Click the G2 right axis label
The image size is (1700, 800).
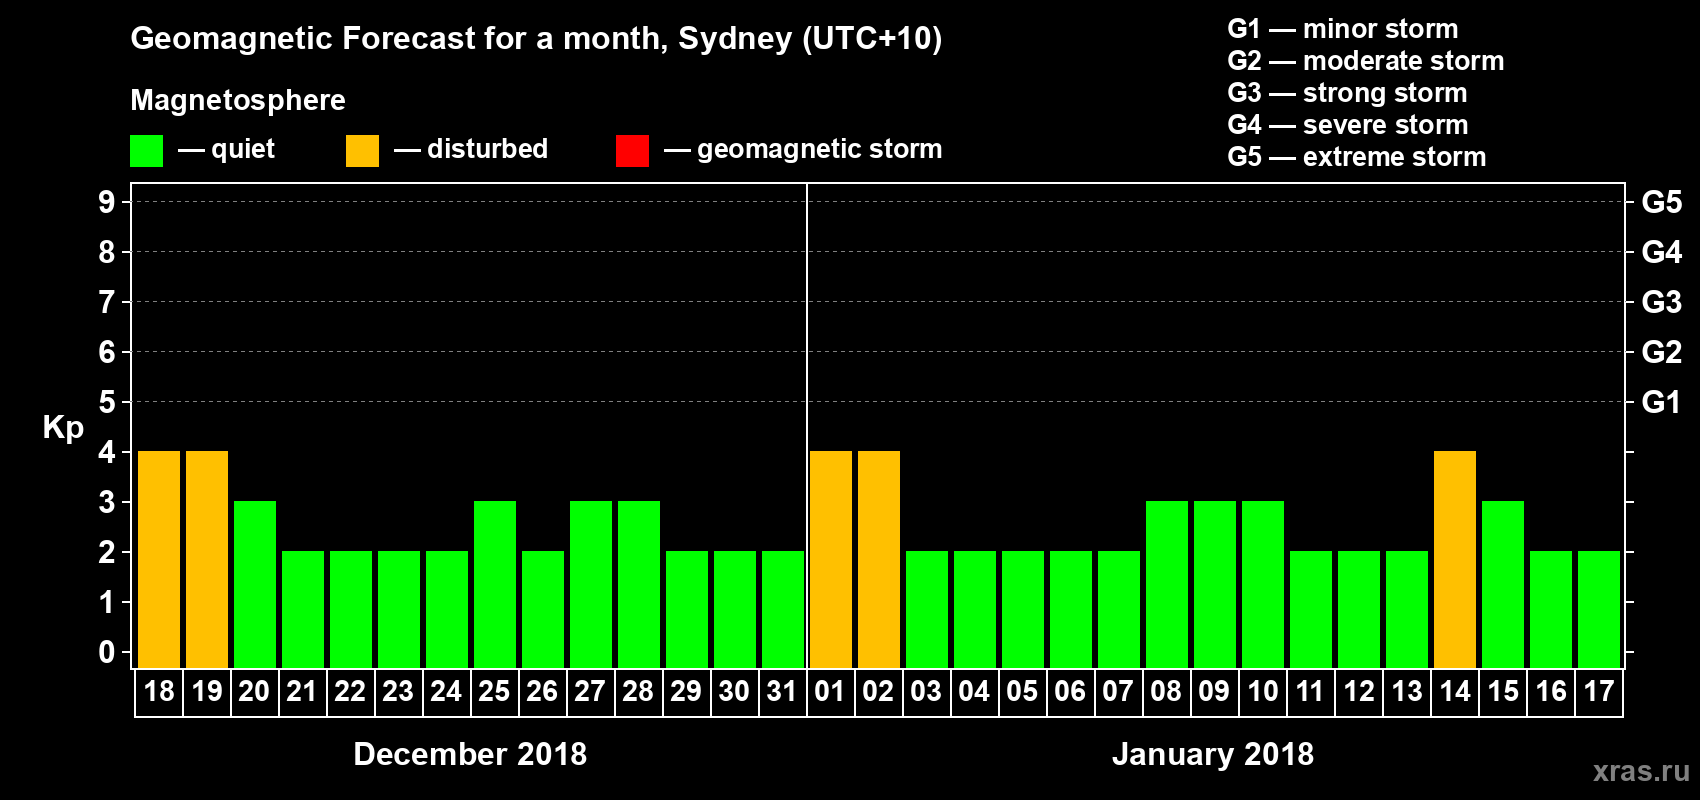(x=1662, y=352)
